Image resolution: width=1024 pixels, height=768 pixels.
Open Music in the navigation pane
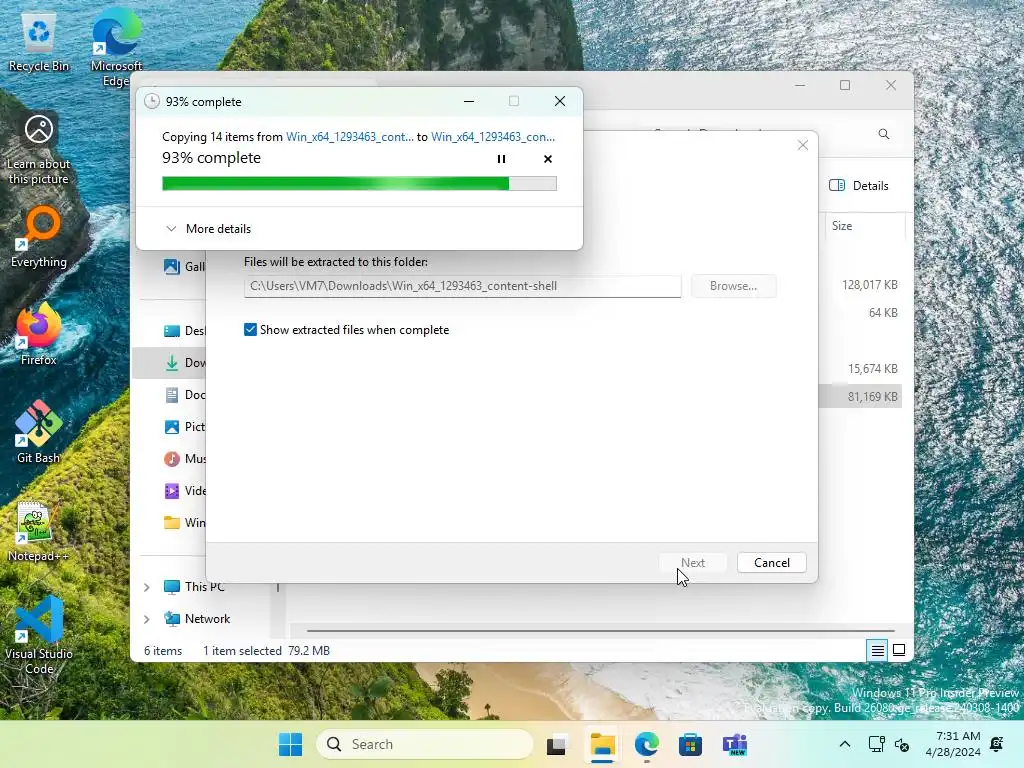pos(184,458)
